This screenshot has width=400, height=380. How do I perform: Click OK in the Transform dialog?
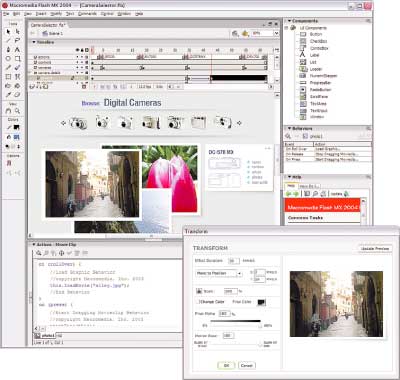(x=226, y=365)
